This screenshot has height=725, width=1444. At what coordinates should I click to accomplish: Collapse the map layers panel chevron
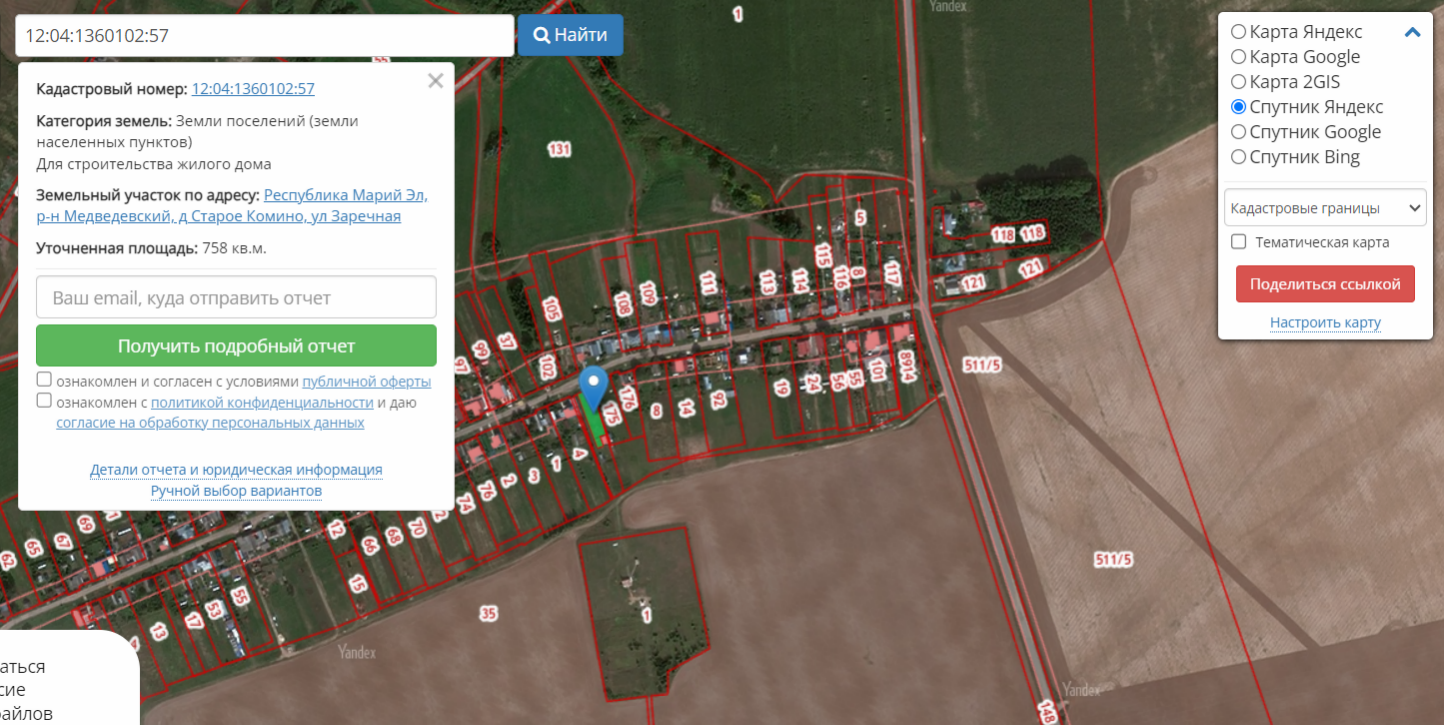click(1412, 32)
